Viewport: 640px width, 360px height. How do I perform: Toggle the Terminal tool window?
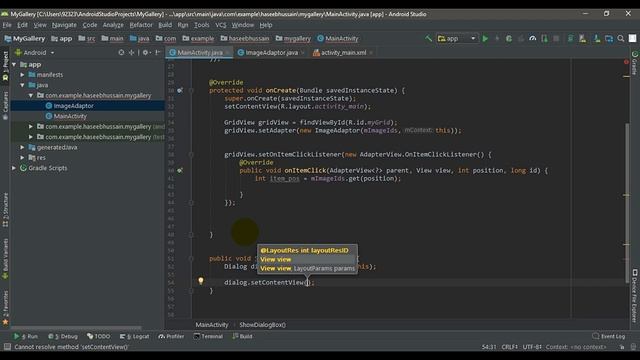pyautogui.click(x=208, y=336)
